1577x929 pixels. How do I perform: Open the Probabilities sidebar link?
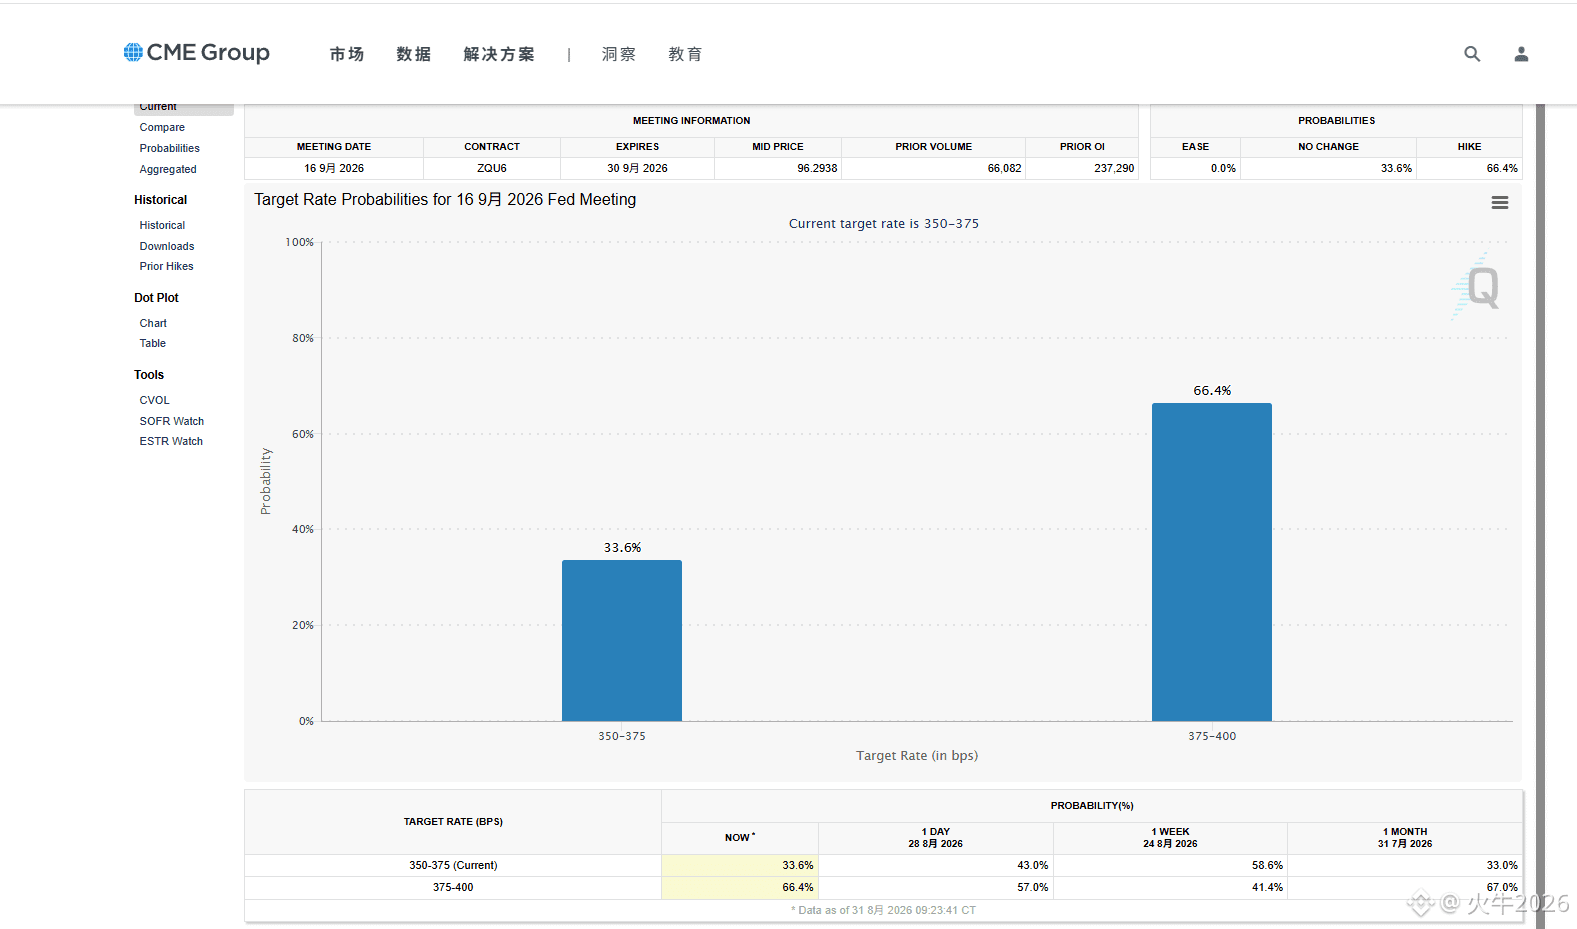coord(169,148)
